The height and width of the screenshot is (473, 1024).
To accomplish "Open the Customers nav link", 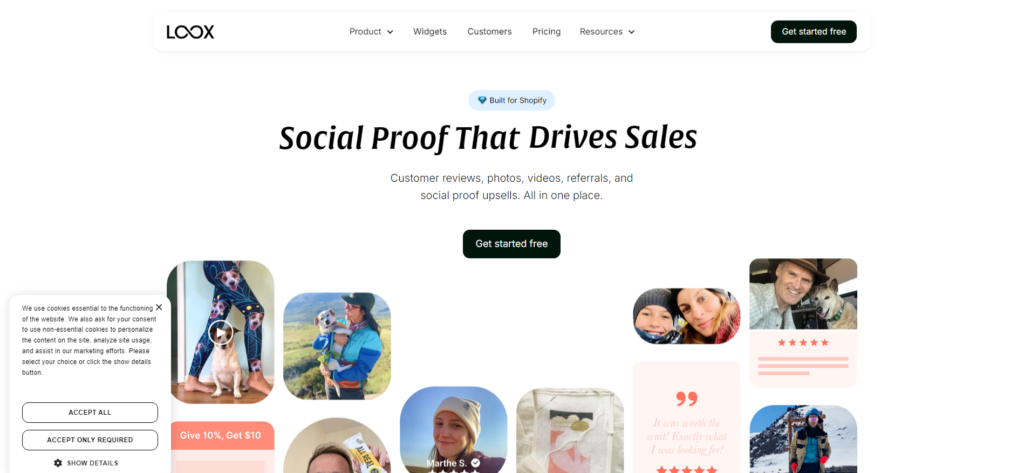I will click(489, 31).
